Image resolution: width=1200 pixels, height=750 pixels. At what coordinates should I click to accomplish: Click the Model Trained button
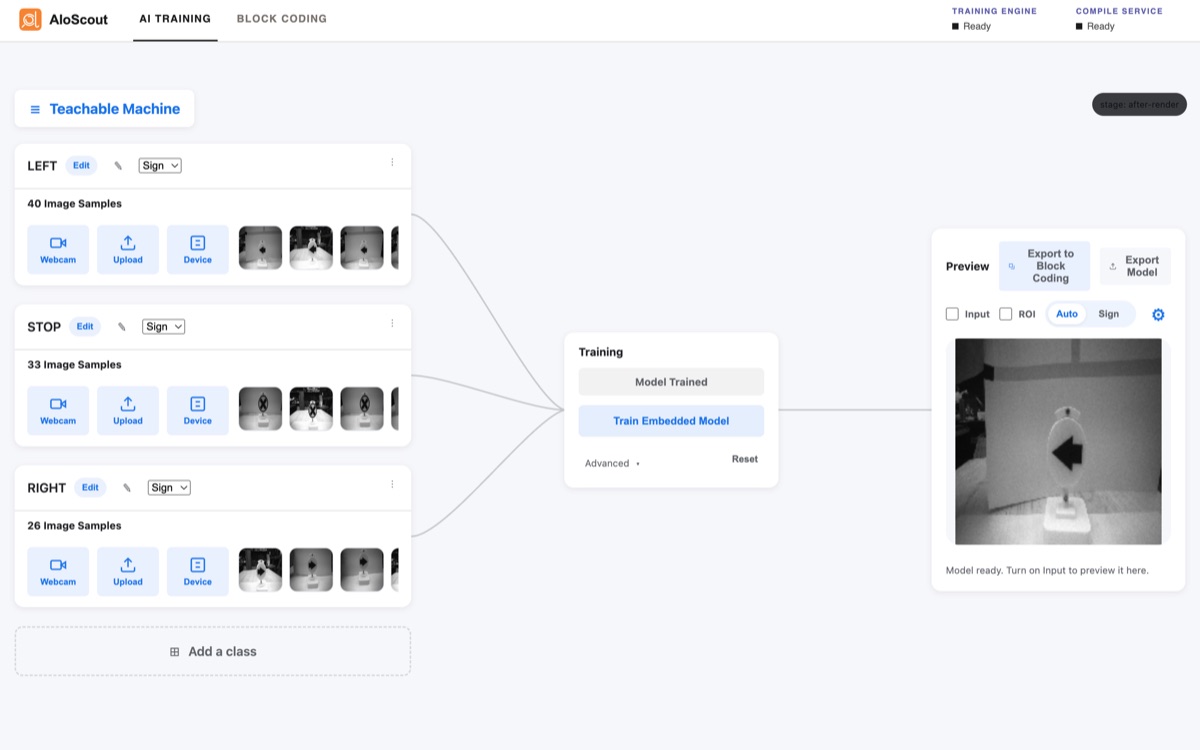coord(671,382)
